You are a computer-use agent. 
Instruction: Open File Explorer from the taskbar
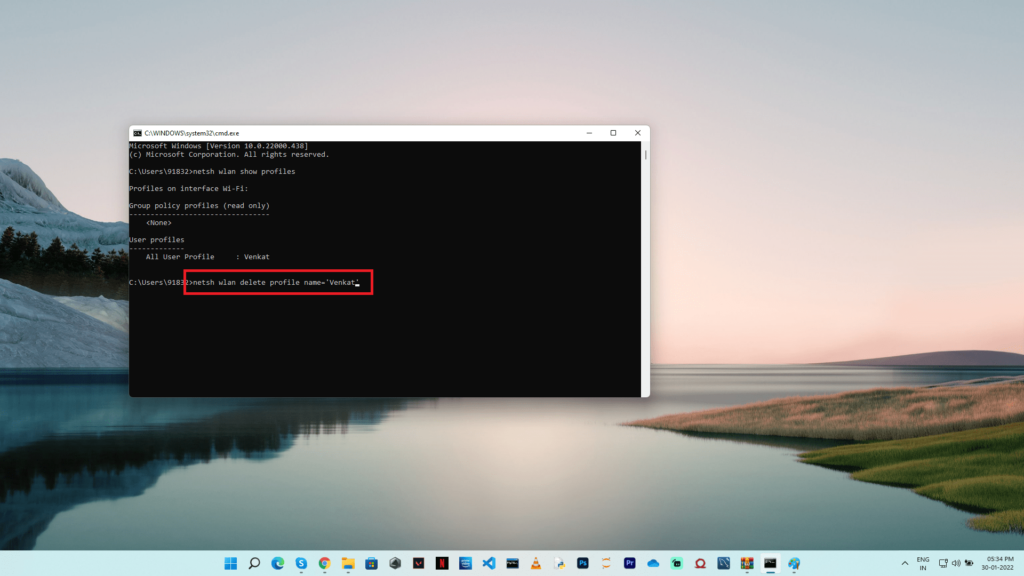348,563
